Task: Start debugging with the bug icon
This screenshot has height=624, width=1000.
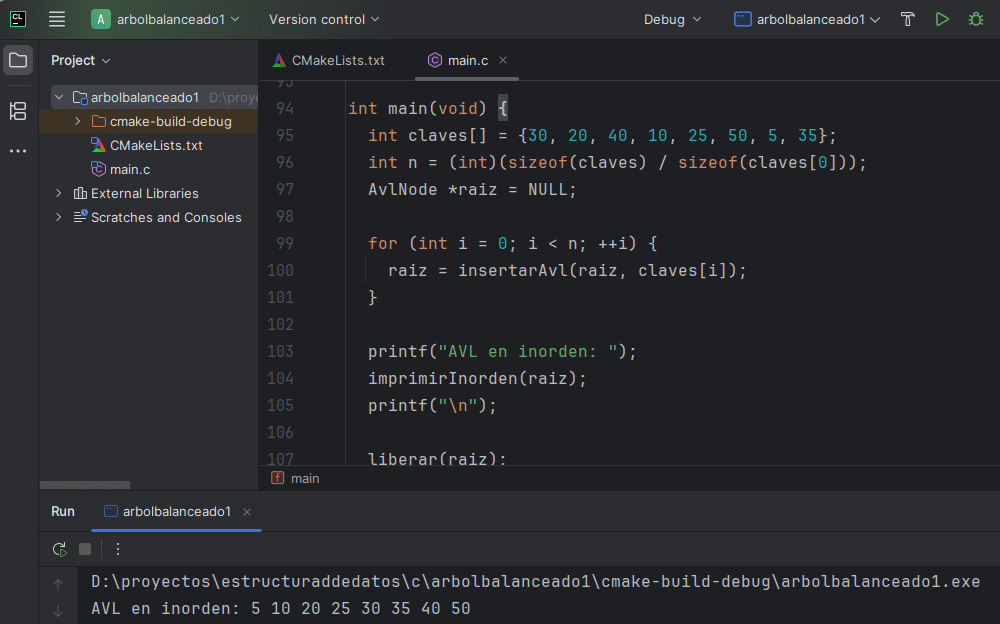Action: [x=975, y=19]
